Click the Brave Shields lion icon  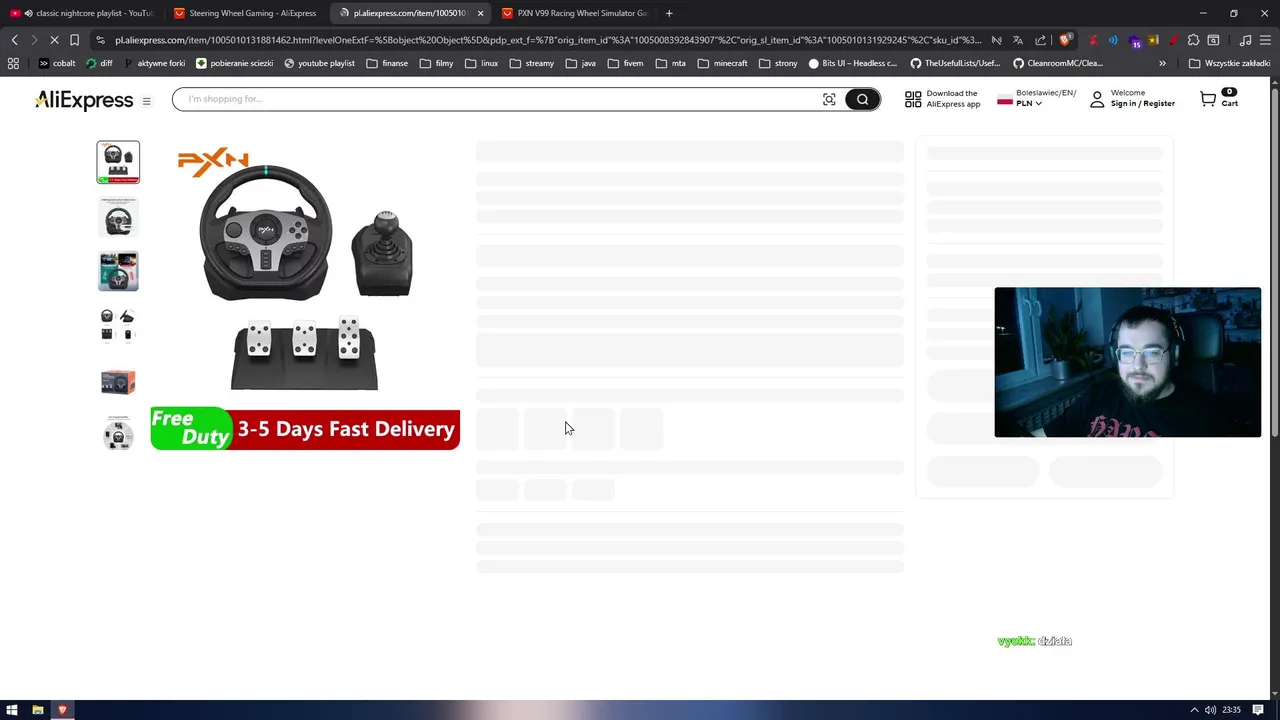pos(1065,40)
